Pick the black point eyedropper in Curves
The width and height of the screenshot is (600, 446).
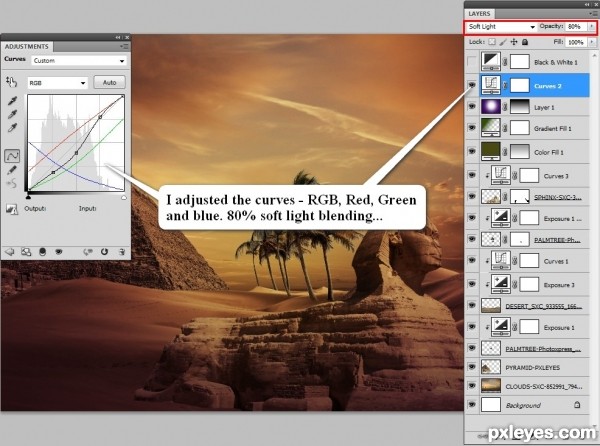12,101
